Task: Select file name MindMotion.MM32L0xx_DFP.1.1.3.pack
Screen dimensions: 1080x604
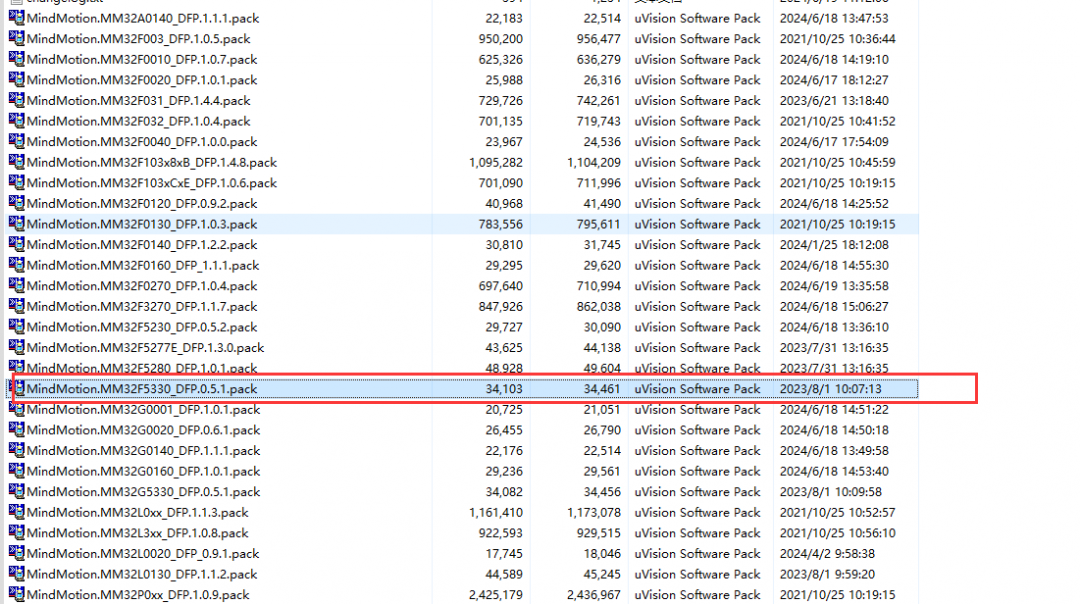Action: (138, 512)
